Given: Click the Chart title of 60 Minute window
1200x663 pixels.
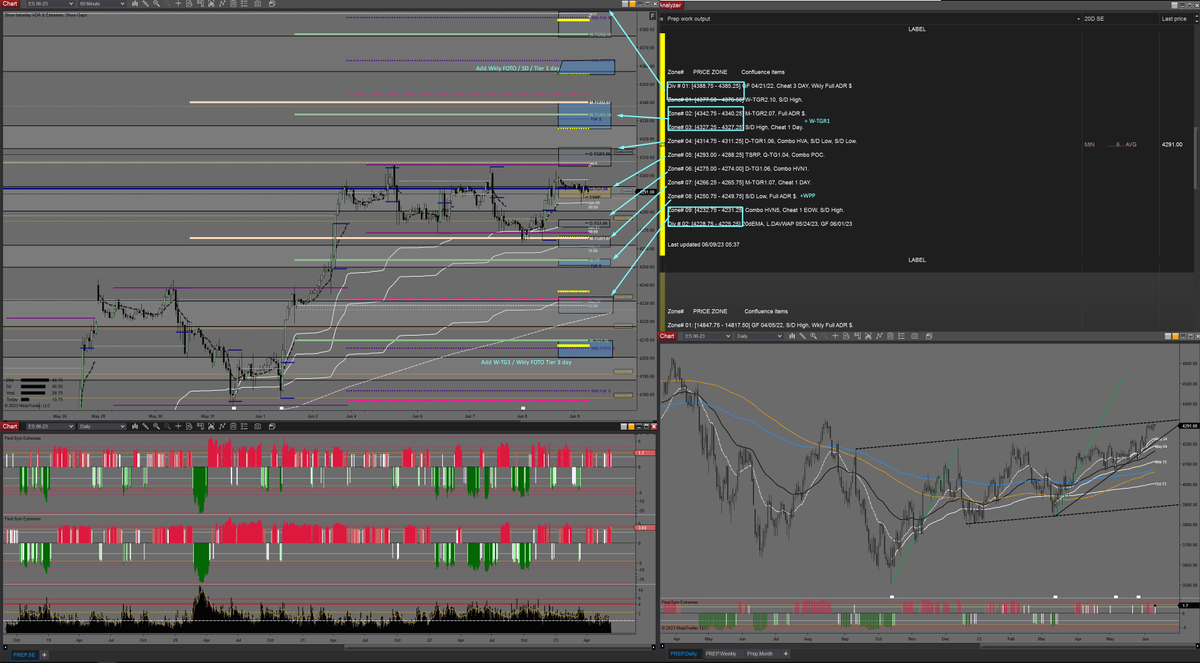Looking at the screenshot, I should point(10,4).
